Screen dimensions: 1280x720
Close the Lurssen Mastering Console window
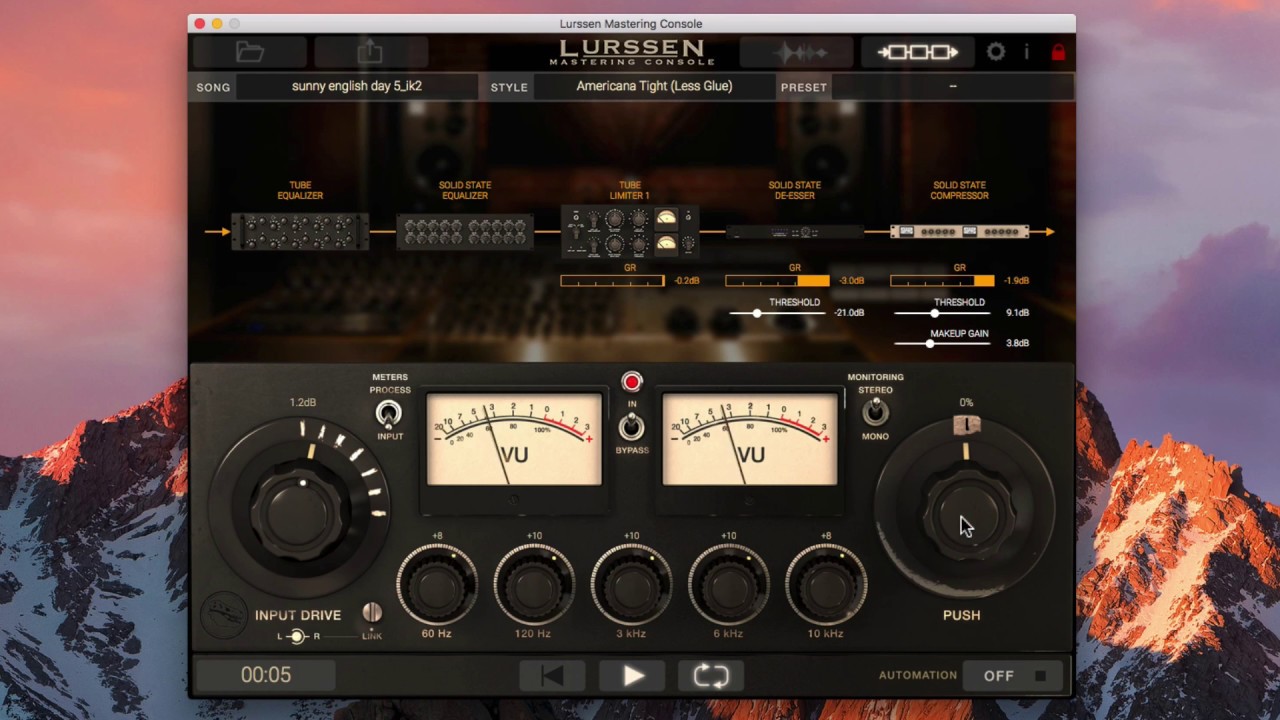coord(199,23)
